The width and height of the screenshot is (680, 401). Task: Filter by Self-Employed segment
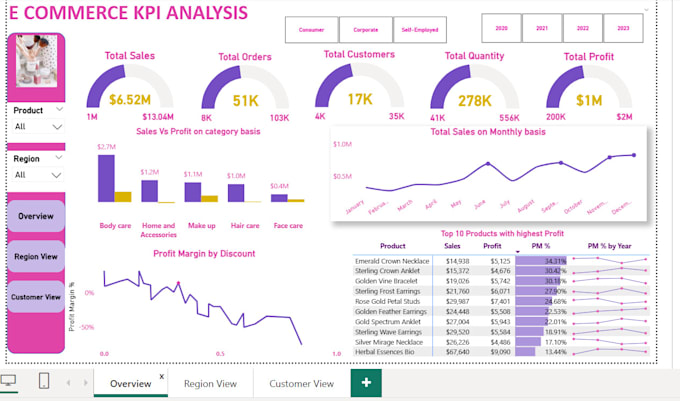tap(420, 30)
